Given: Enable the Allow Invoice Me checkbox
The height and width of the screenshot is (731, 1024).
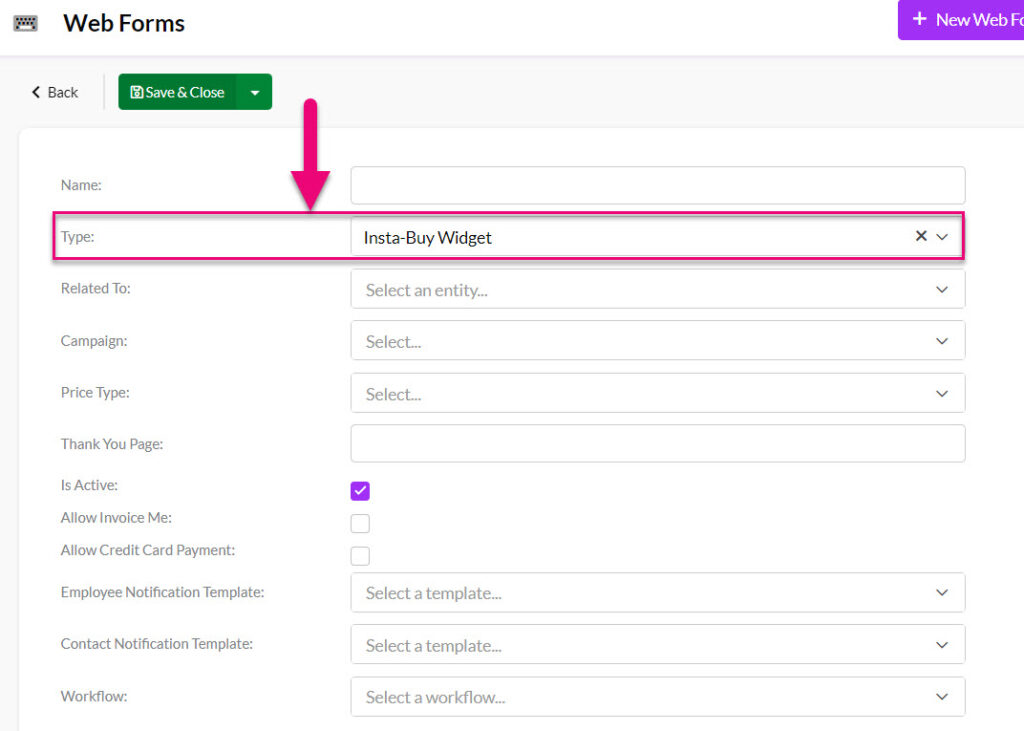Looking at the screenshot, I should click(360, 523).
